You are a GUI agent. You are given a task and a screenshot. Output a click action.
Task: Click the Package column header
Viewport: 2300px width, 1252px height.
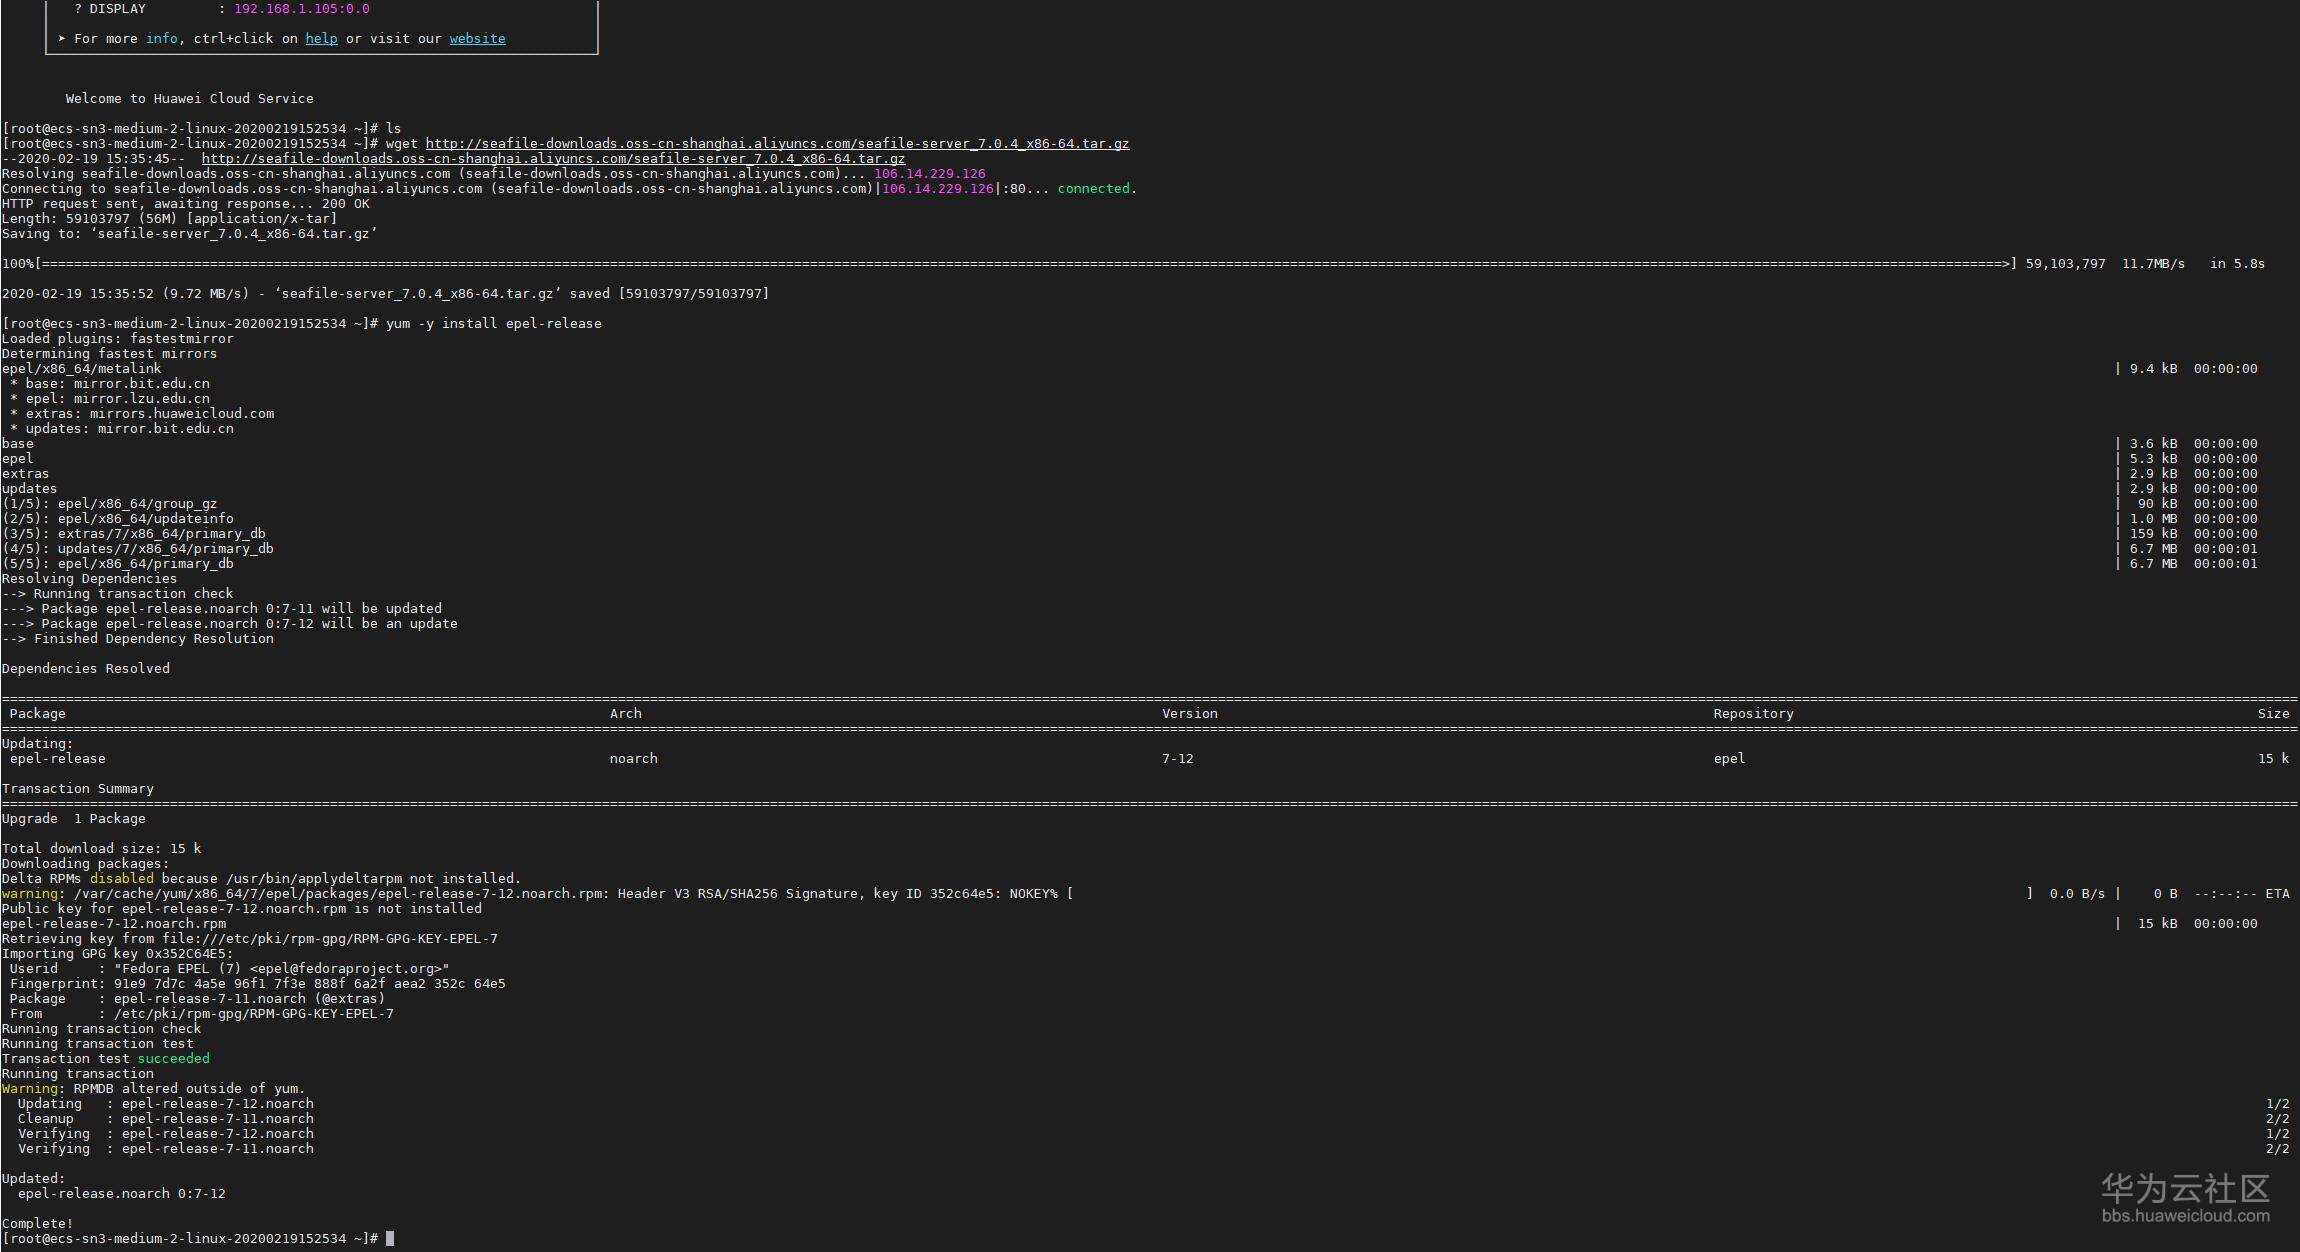[x=37, y=713]
